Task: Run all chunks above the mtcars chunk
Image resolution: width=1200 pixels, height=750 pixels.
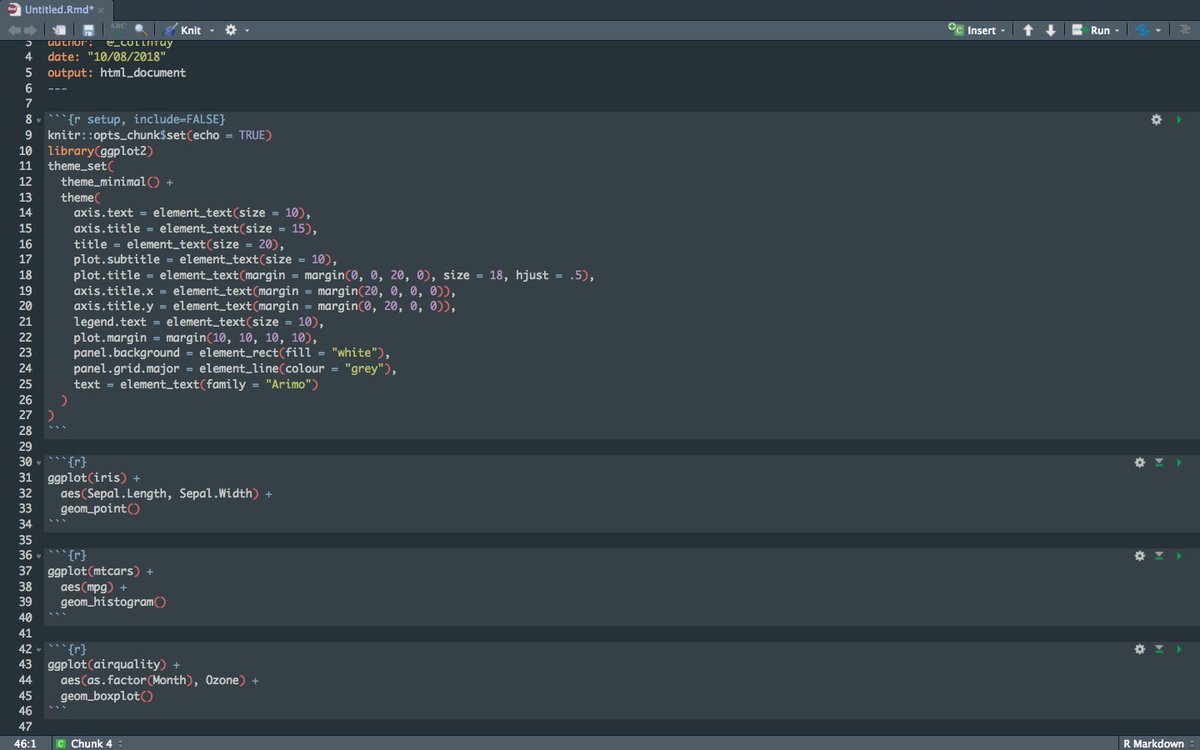Action: [1159, 555]
